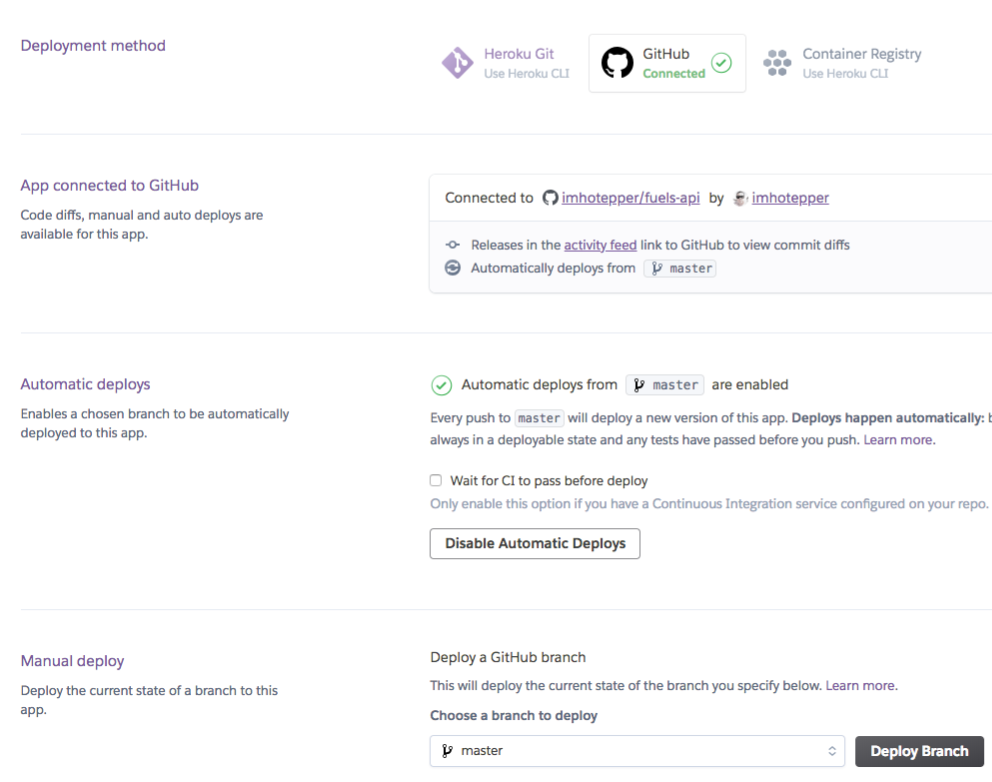The image size is (992, 782).
Task: Click the Manual deploy heading
Action: (x=72, y=661)
